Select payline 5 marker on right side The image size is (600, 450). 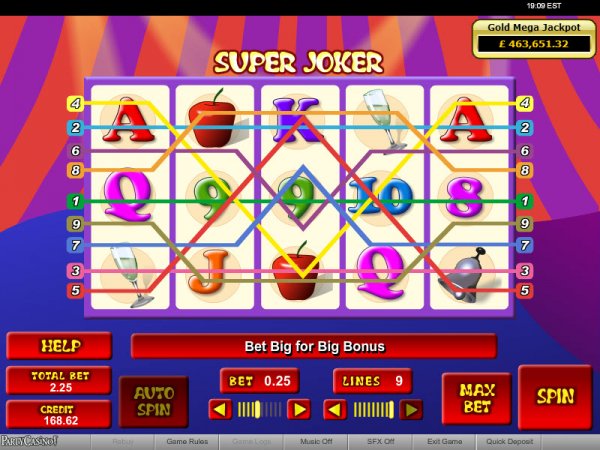525,290
